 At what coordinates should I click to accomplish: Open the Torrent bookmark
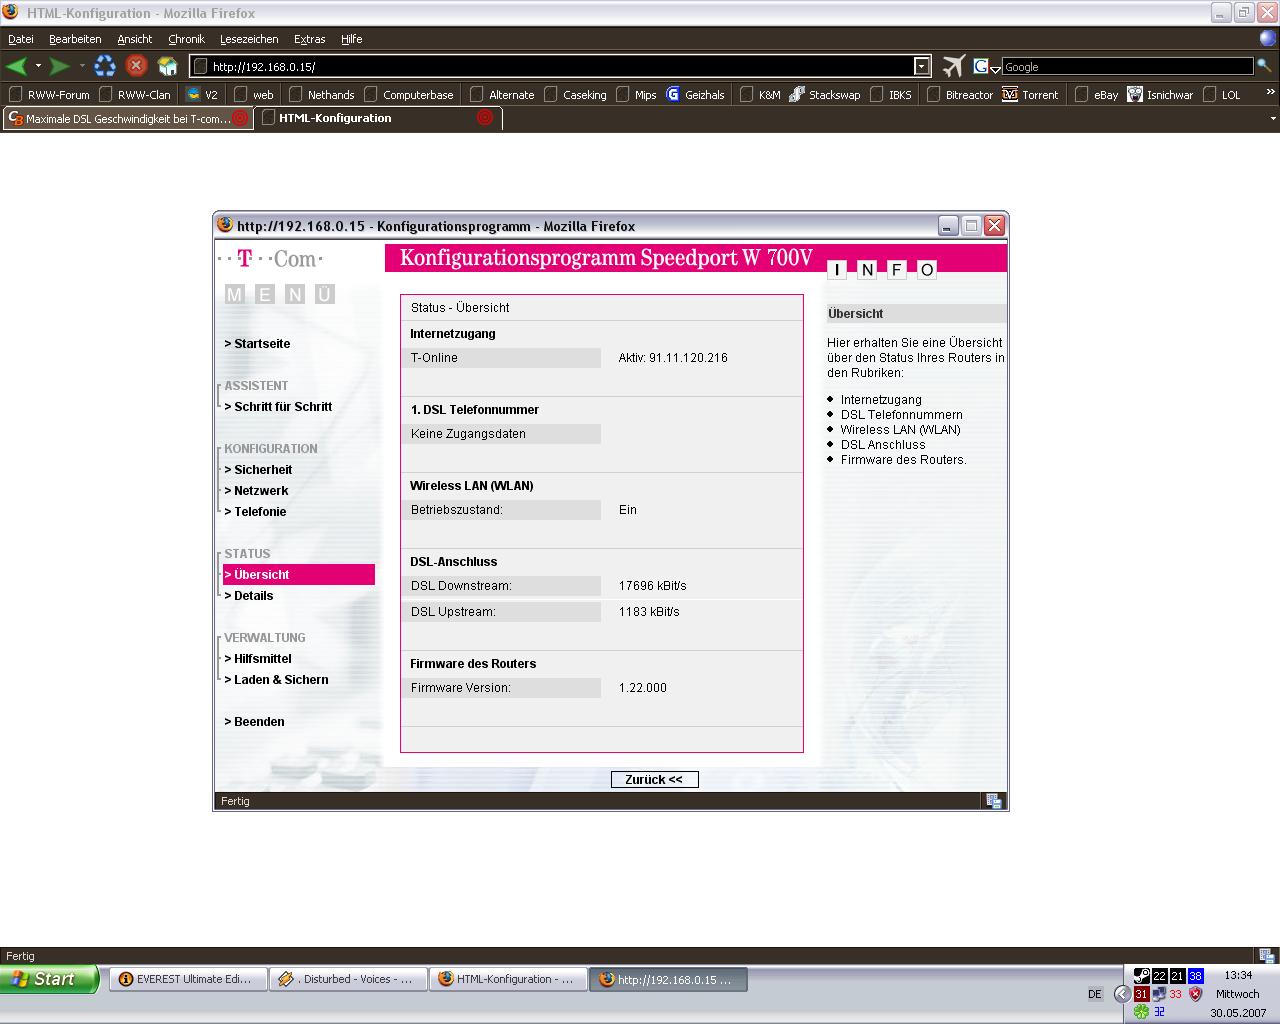1030,95
